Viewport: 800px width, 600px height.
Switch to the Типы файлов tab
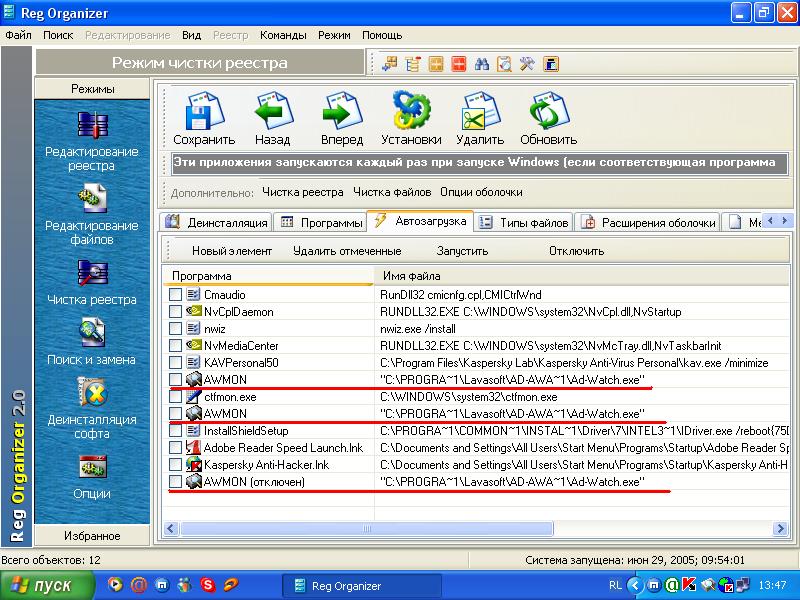pyautogui.click(x=523, y=222)
